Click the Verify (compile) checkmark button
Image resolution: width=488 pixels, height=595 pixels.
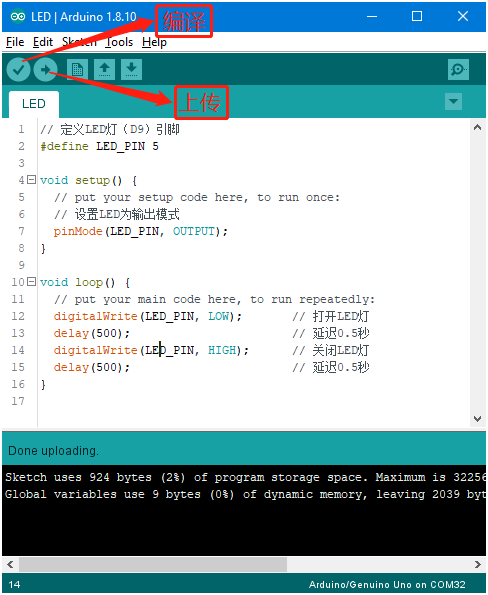tap(18, 69)
